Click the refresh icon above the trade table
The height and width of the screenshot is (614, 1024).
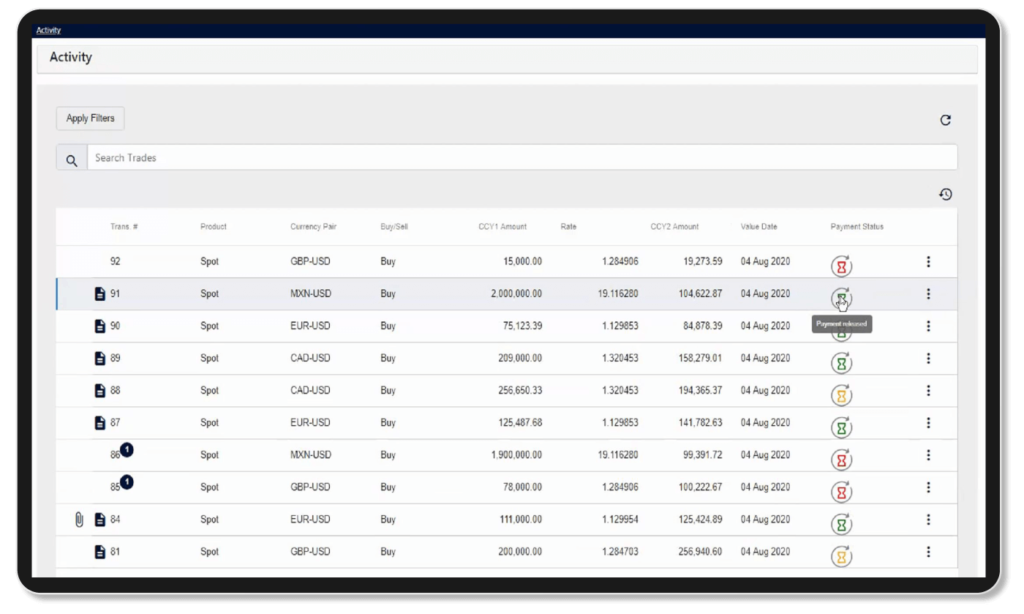[946, 119]
